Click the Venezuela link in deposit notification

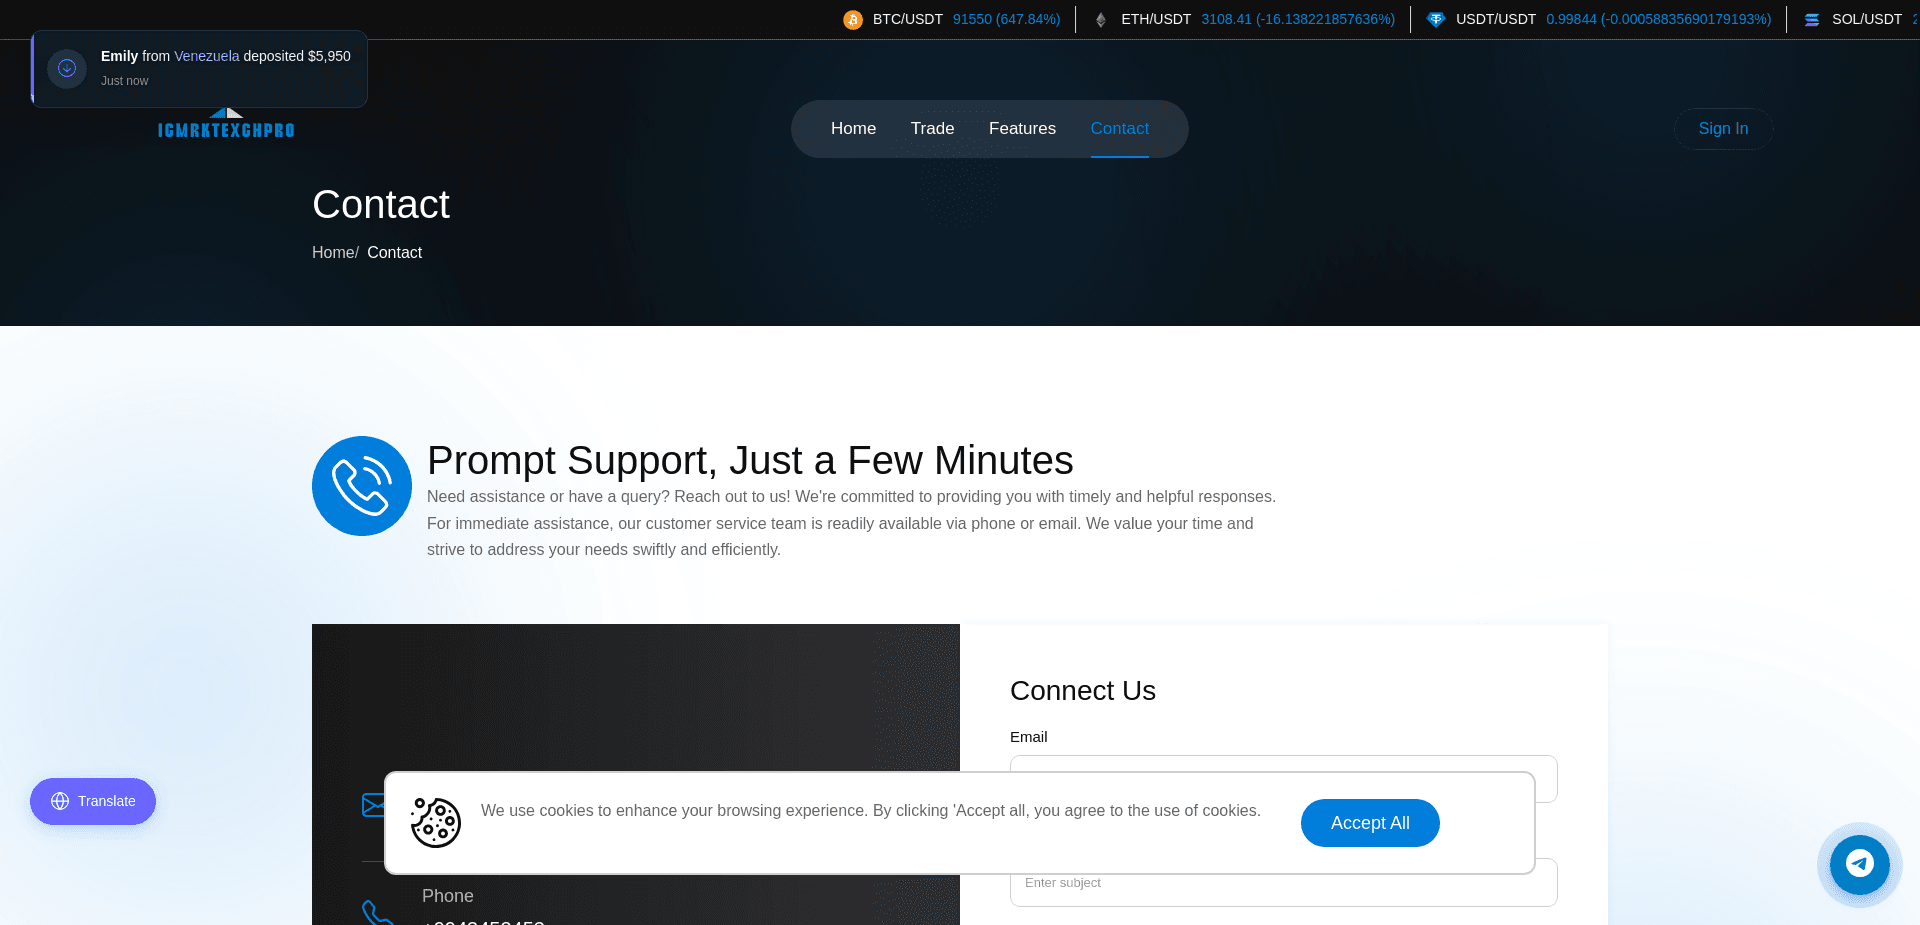tap(206, 56)
